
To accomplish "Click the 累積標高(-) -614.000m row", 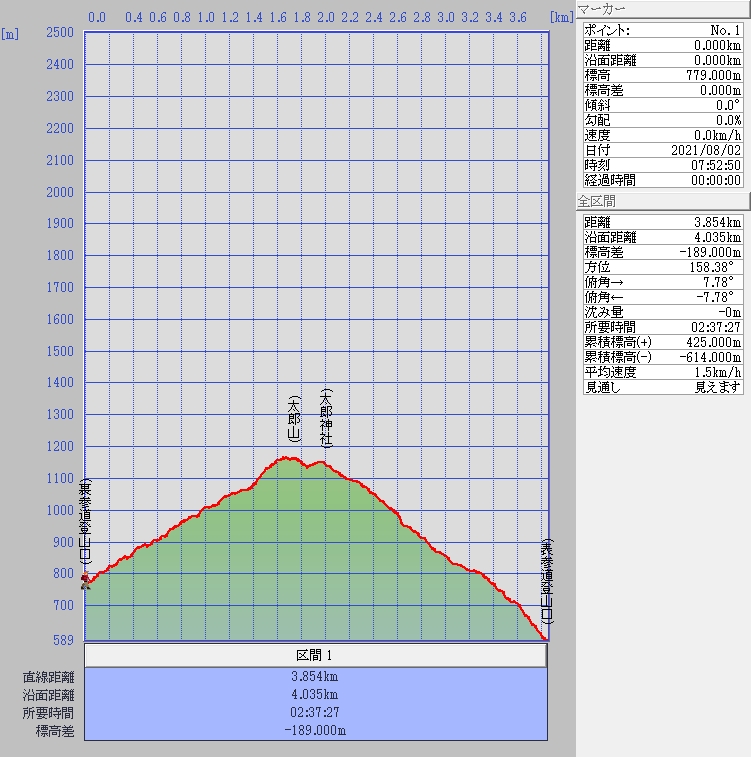I will (662, 357).
